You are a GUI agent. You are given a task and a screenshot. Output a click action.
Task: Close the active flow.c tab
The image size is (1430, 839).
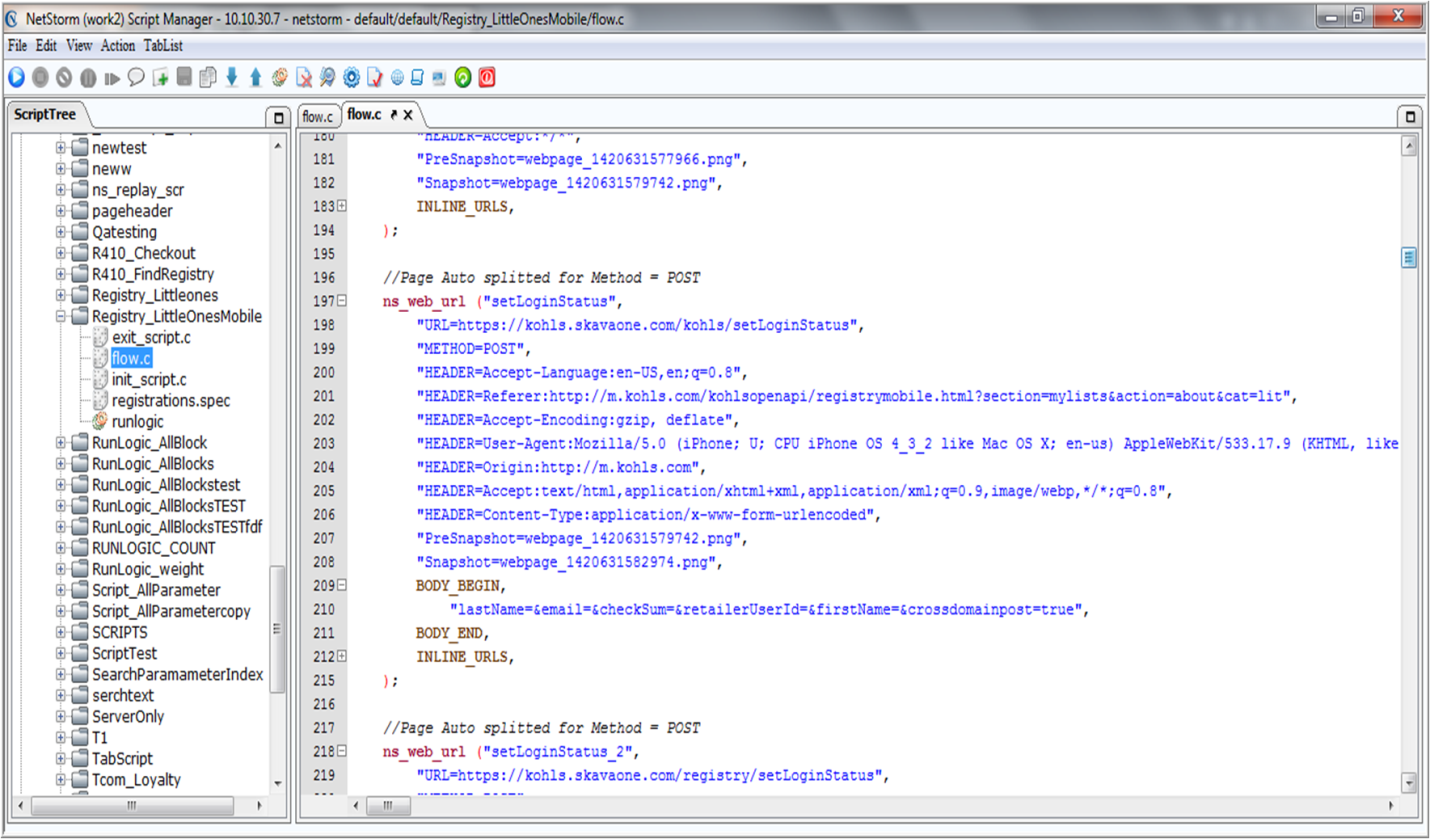coord(408,116)
